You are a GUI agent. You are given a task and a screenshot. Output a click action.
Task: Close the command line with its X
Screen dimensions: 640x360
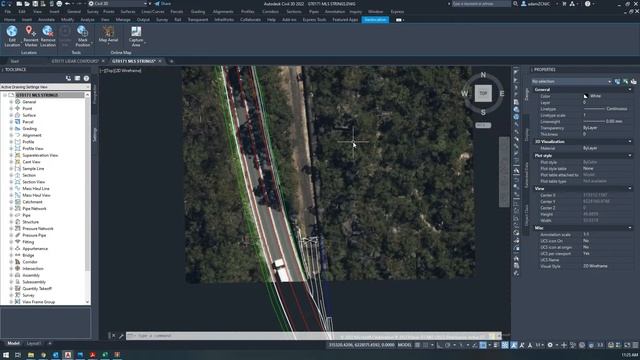pyautogui.click(x=113, y=336)
